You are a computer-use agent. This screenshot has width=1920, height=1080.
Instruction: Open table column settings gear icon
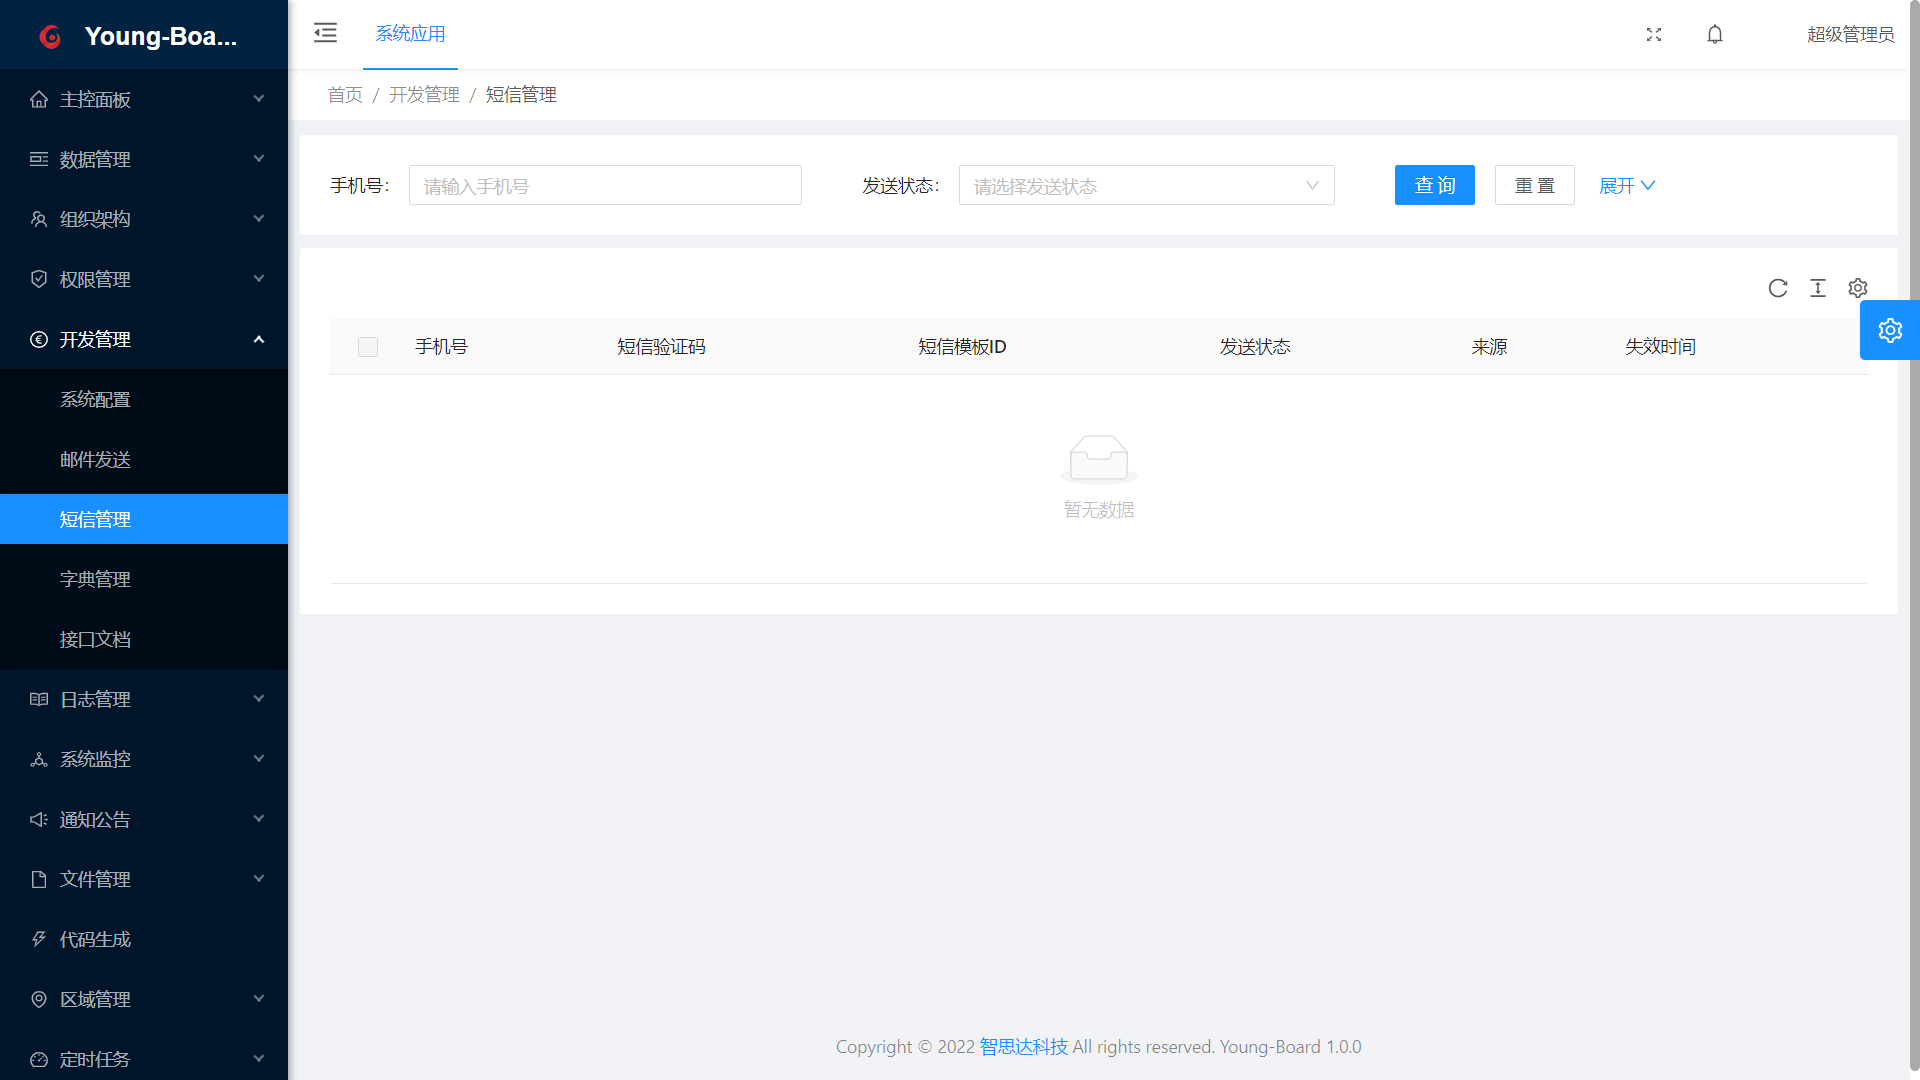1858,288
